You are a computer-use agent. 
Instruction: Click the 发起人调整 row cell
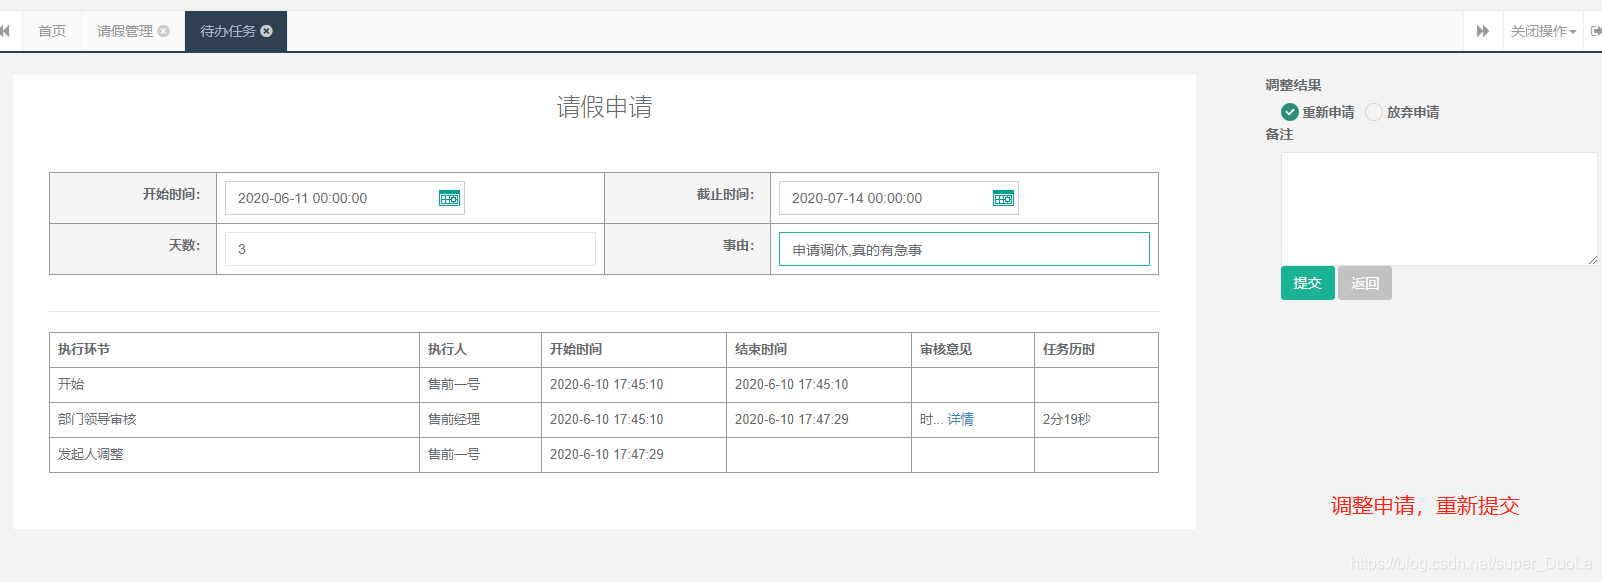point(234,455)
